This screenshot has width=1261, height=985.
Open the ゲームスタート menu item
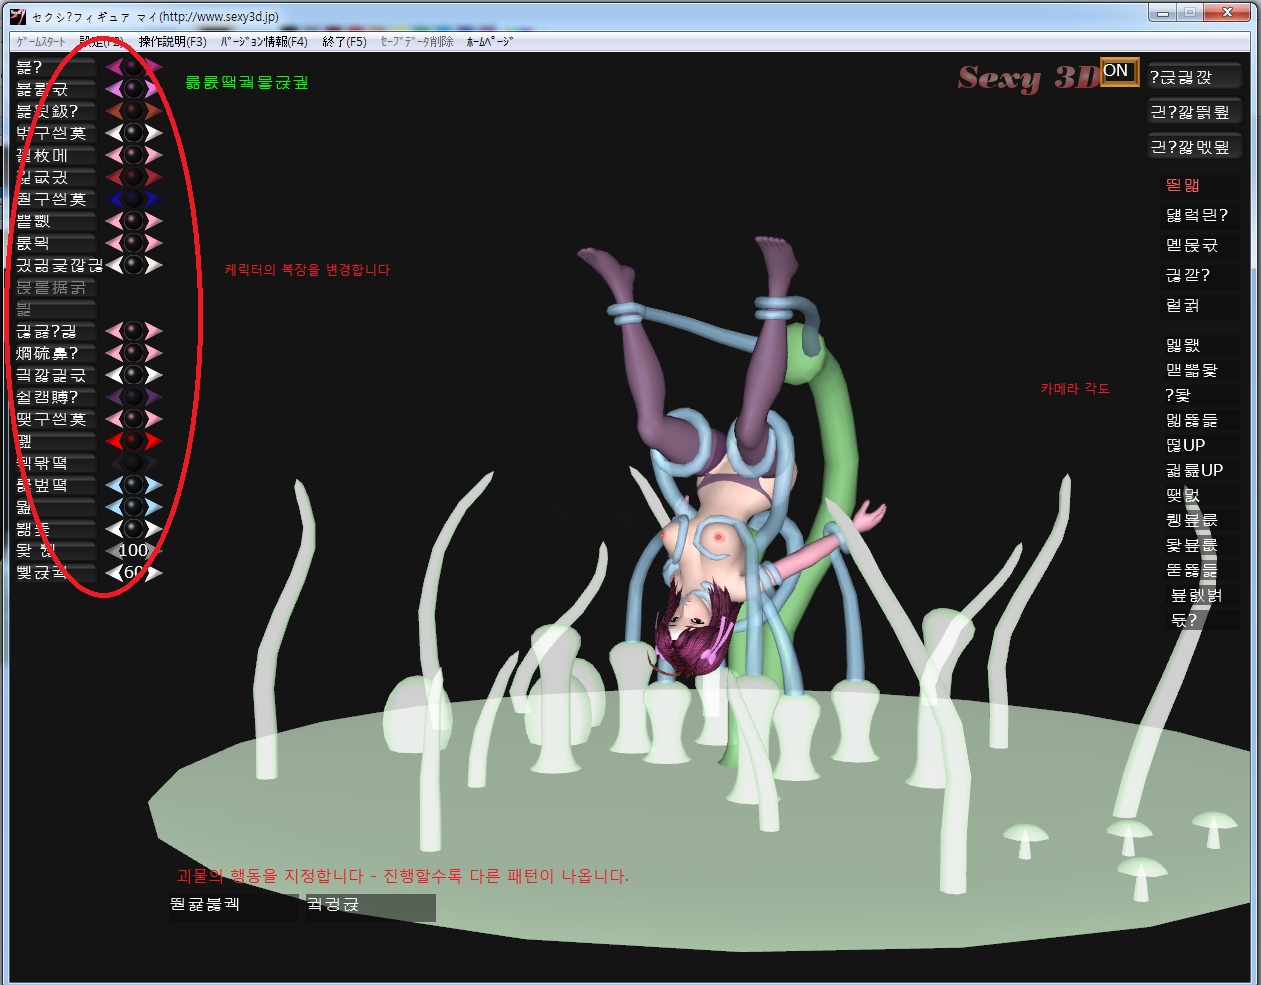pos(40,42)
